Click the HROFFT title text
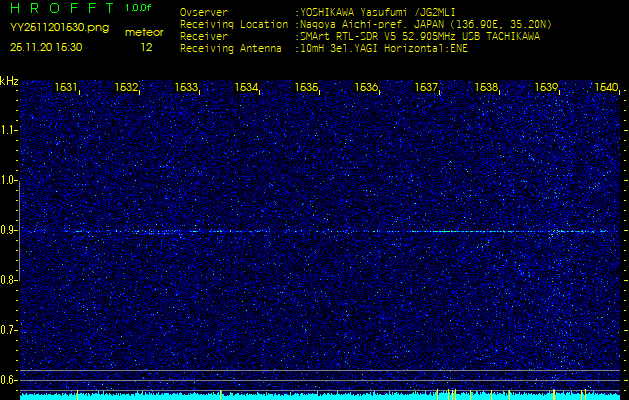The width and height of the screenshot is (629, 400). [59, 8]
